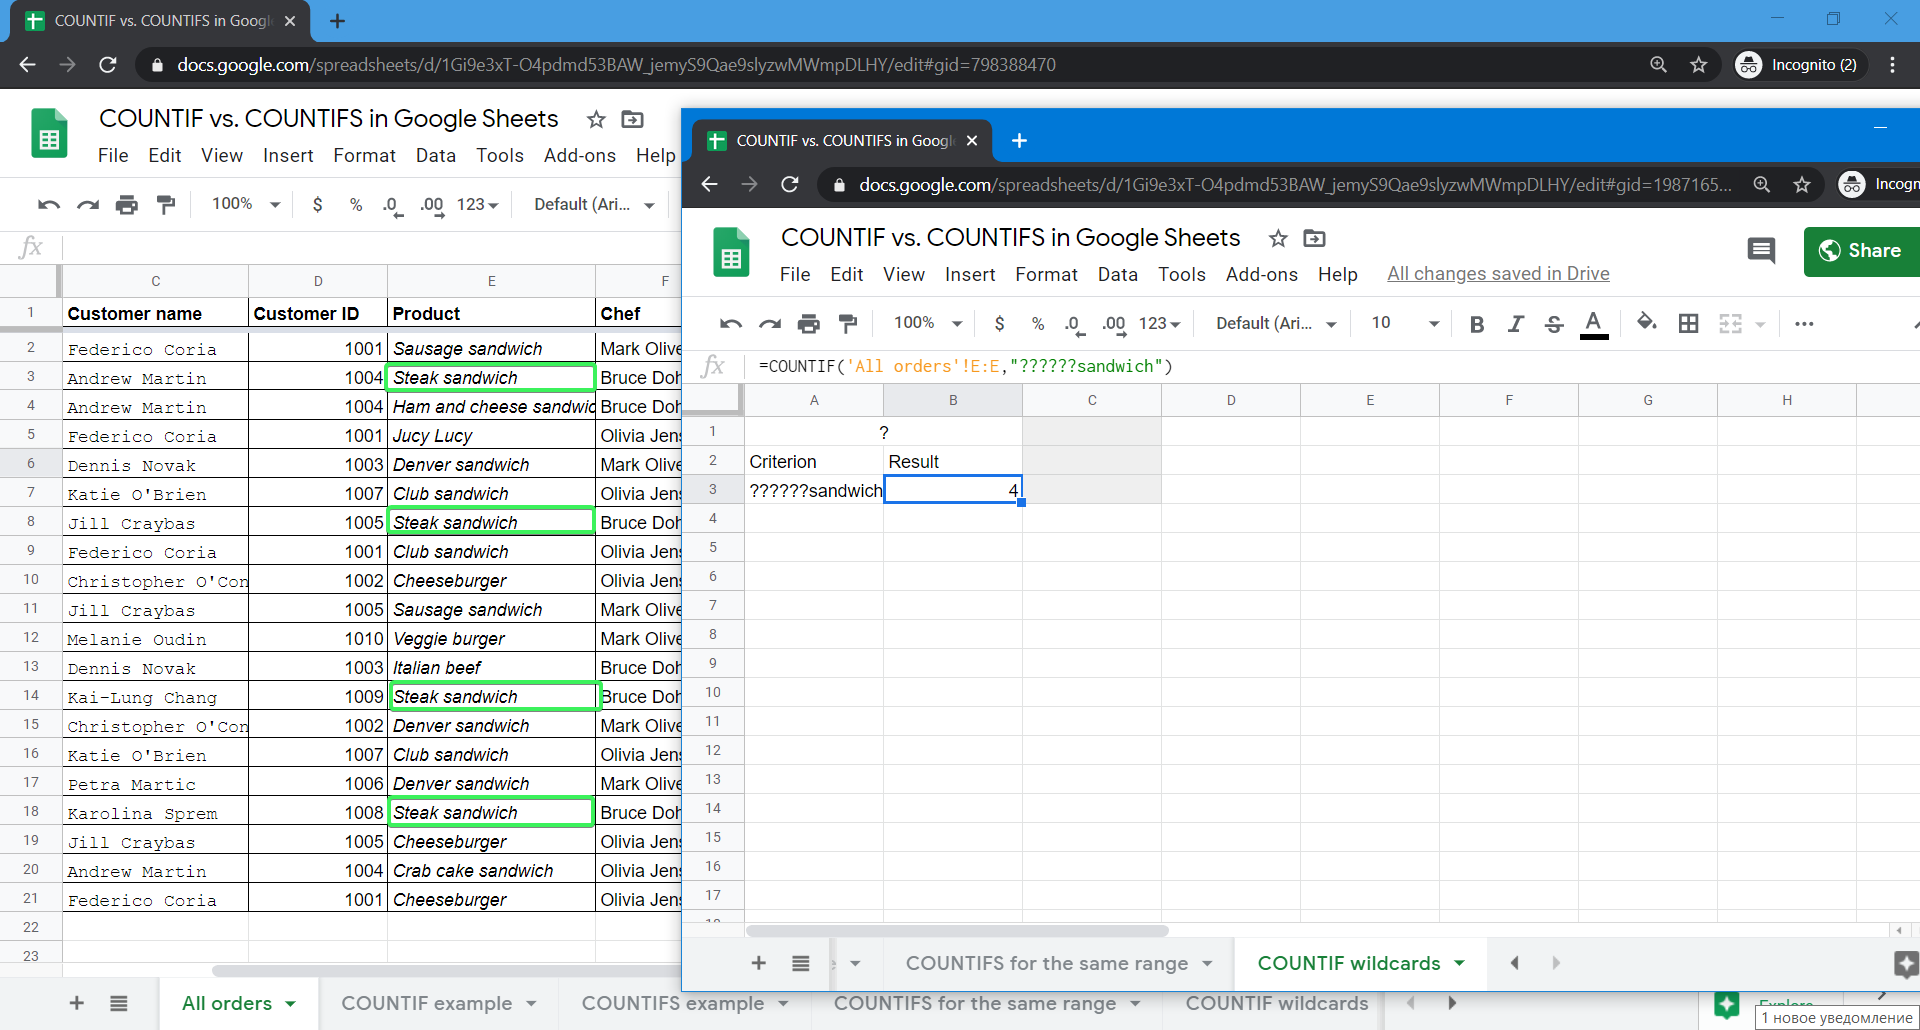Click horizontal scrollbar in front window

[957, 931]
